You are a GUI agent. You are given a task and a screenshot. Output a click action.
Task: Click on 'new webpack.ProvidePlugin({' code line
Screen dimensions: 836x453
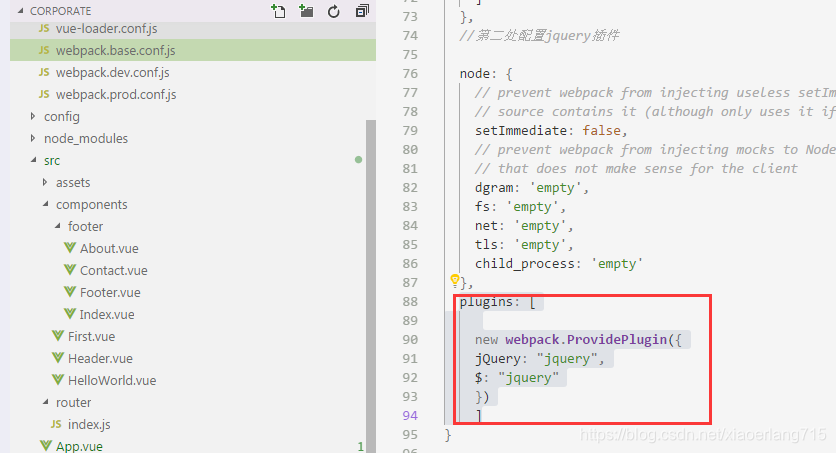[578, 339]
